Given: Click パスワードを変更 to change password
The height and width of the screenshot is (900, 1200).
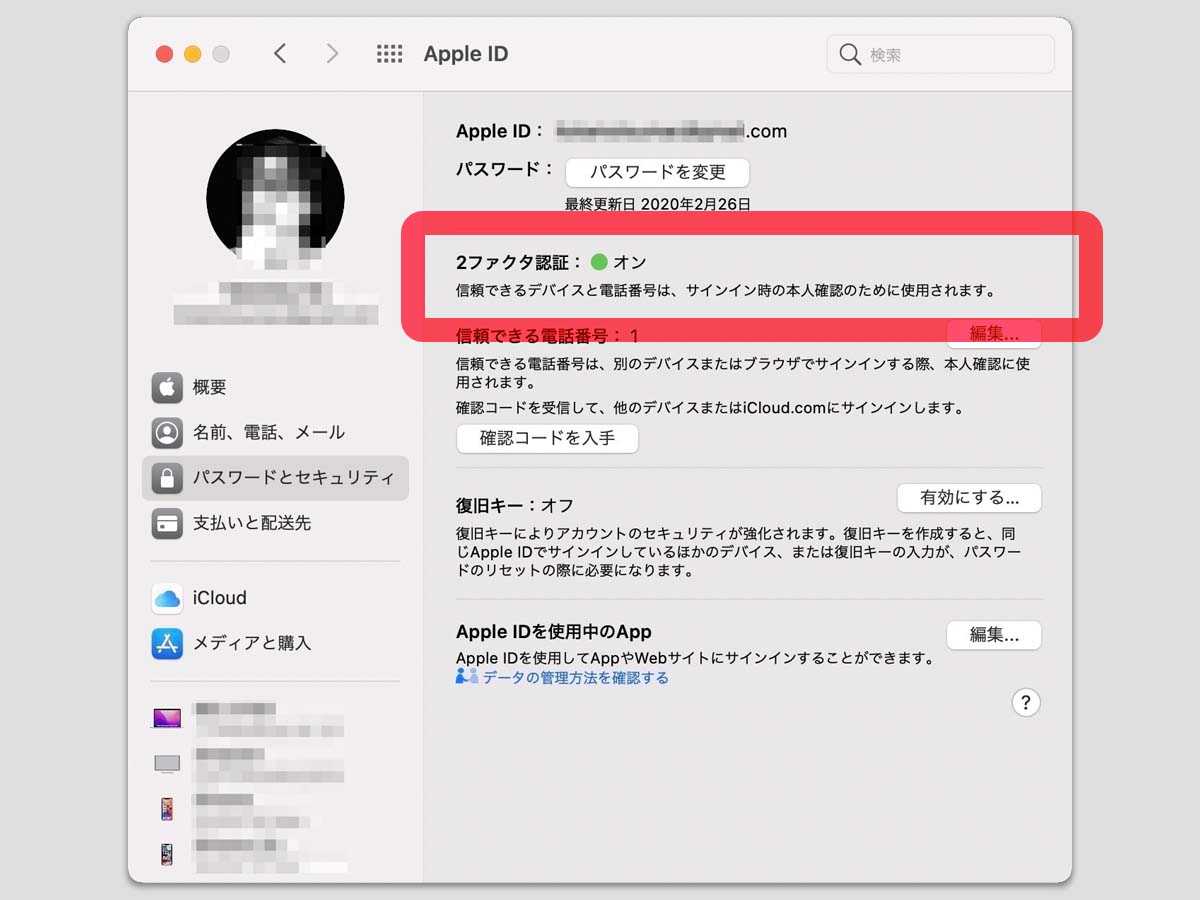Looking at the screenshot, I should pos(657,172).
